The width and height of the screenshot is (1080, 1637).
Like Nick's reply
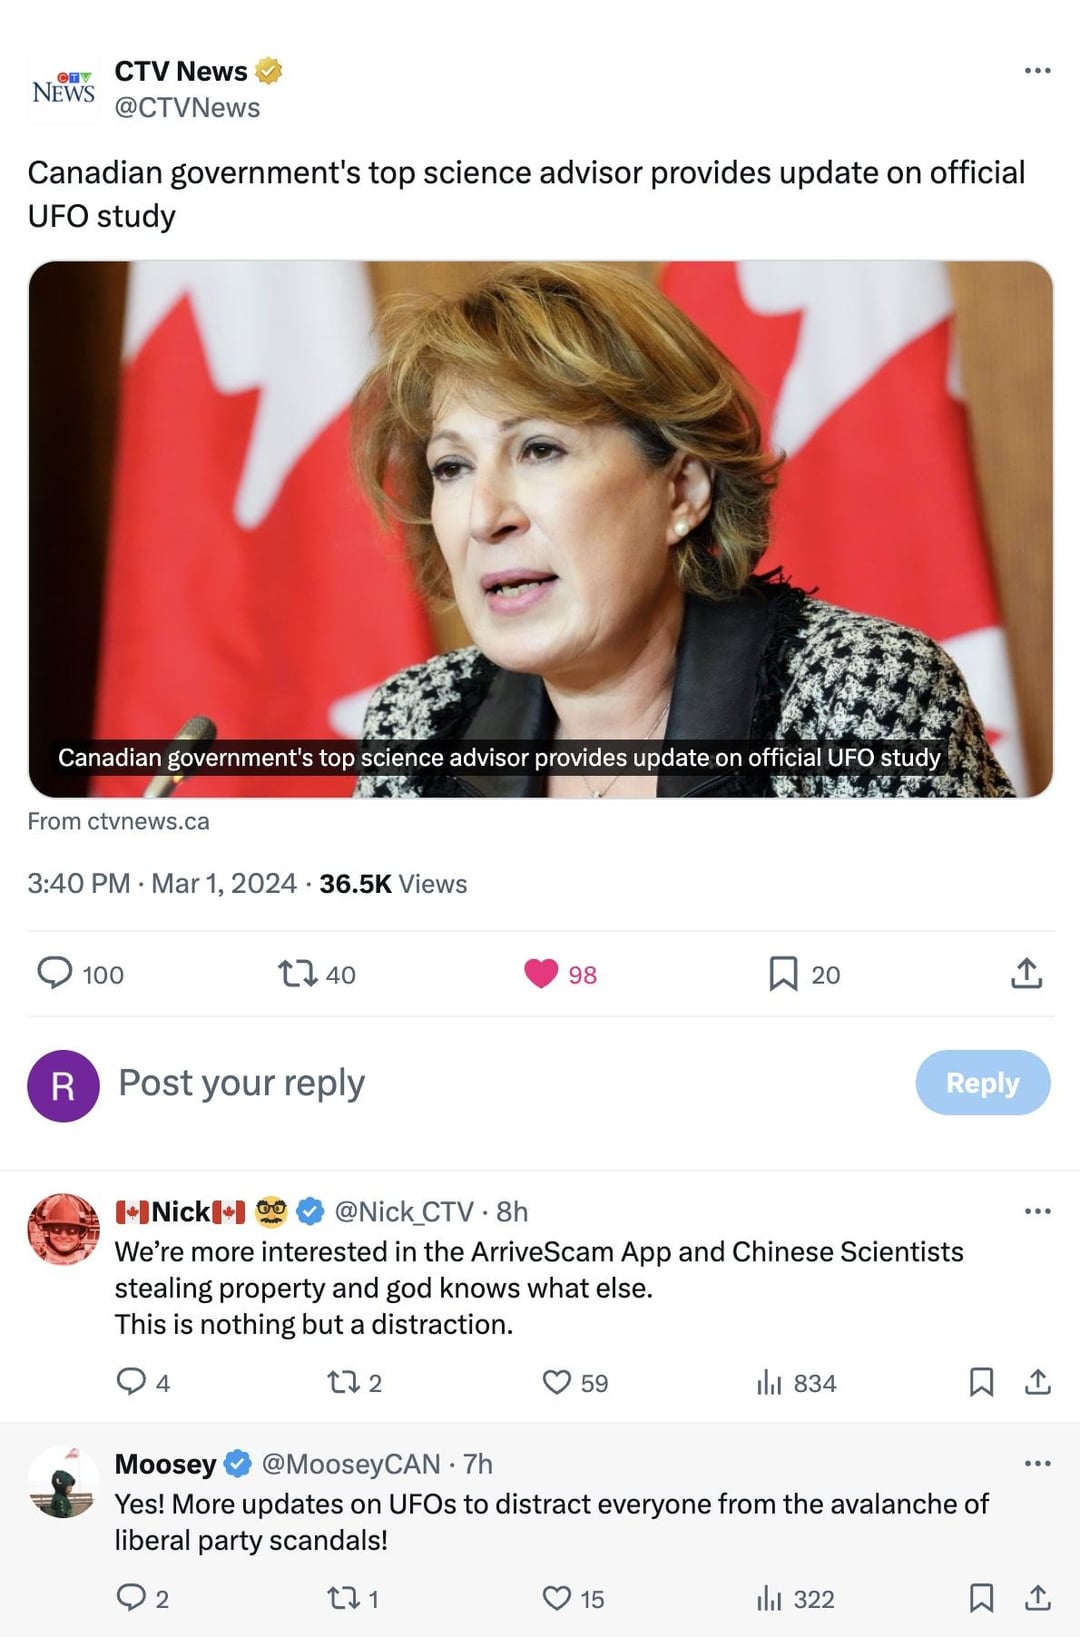tap(556, 1382)
